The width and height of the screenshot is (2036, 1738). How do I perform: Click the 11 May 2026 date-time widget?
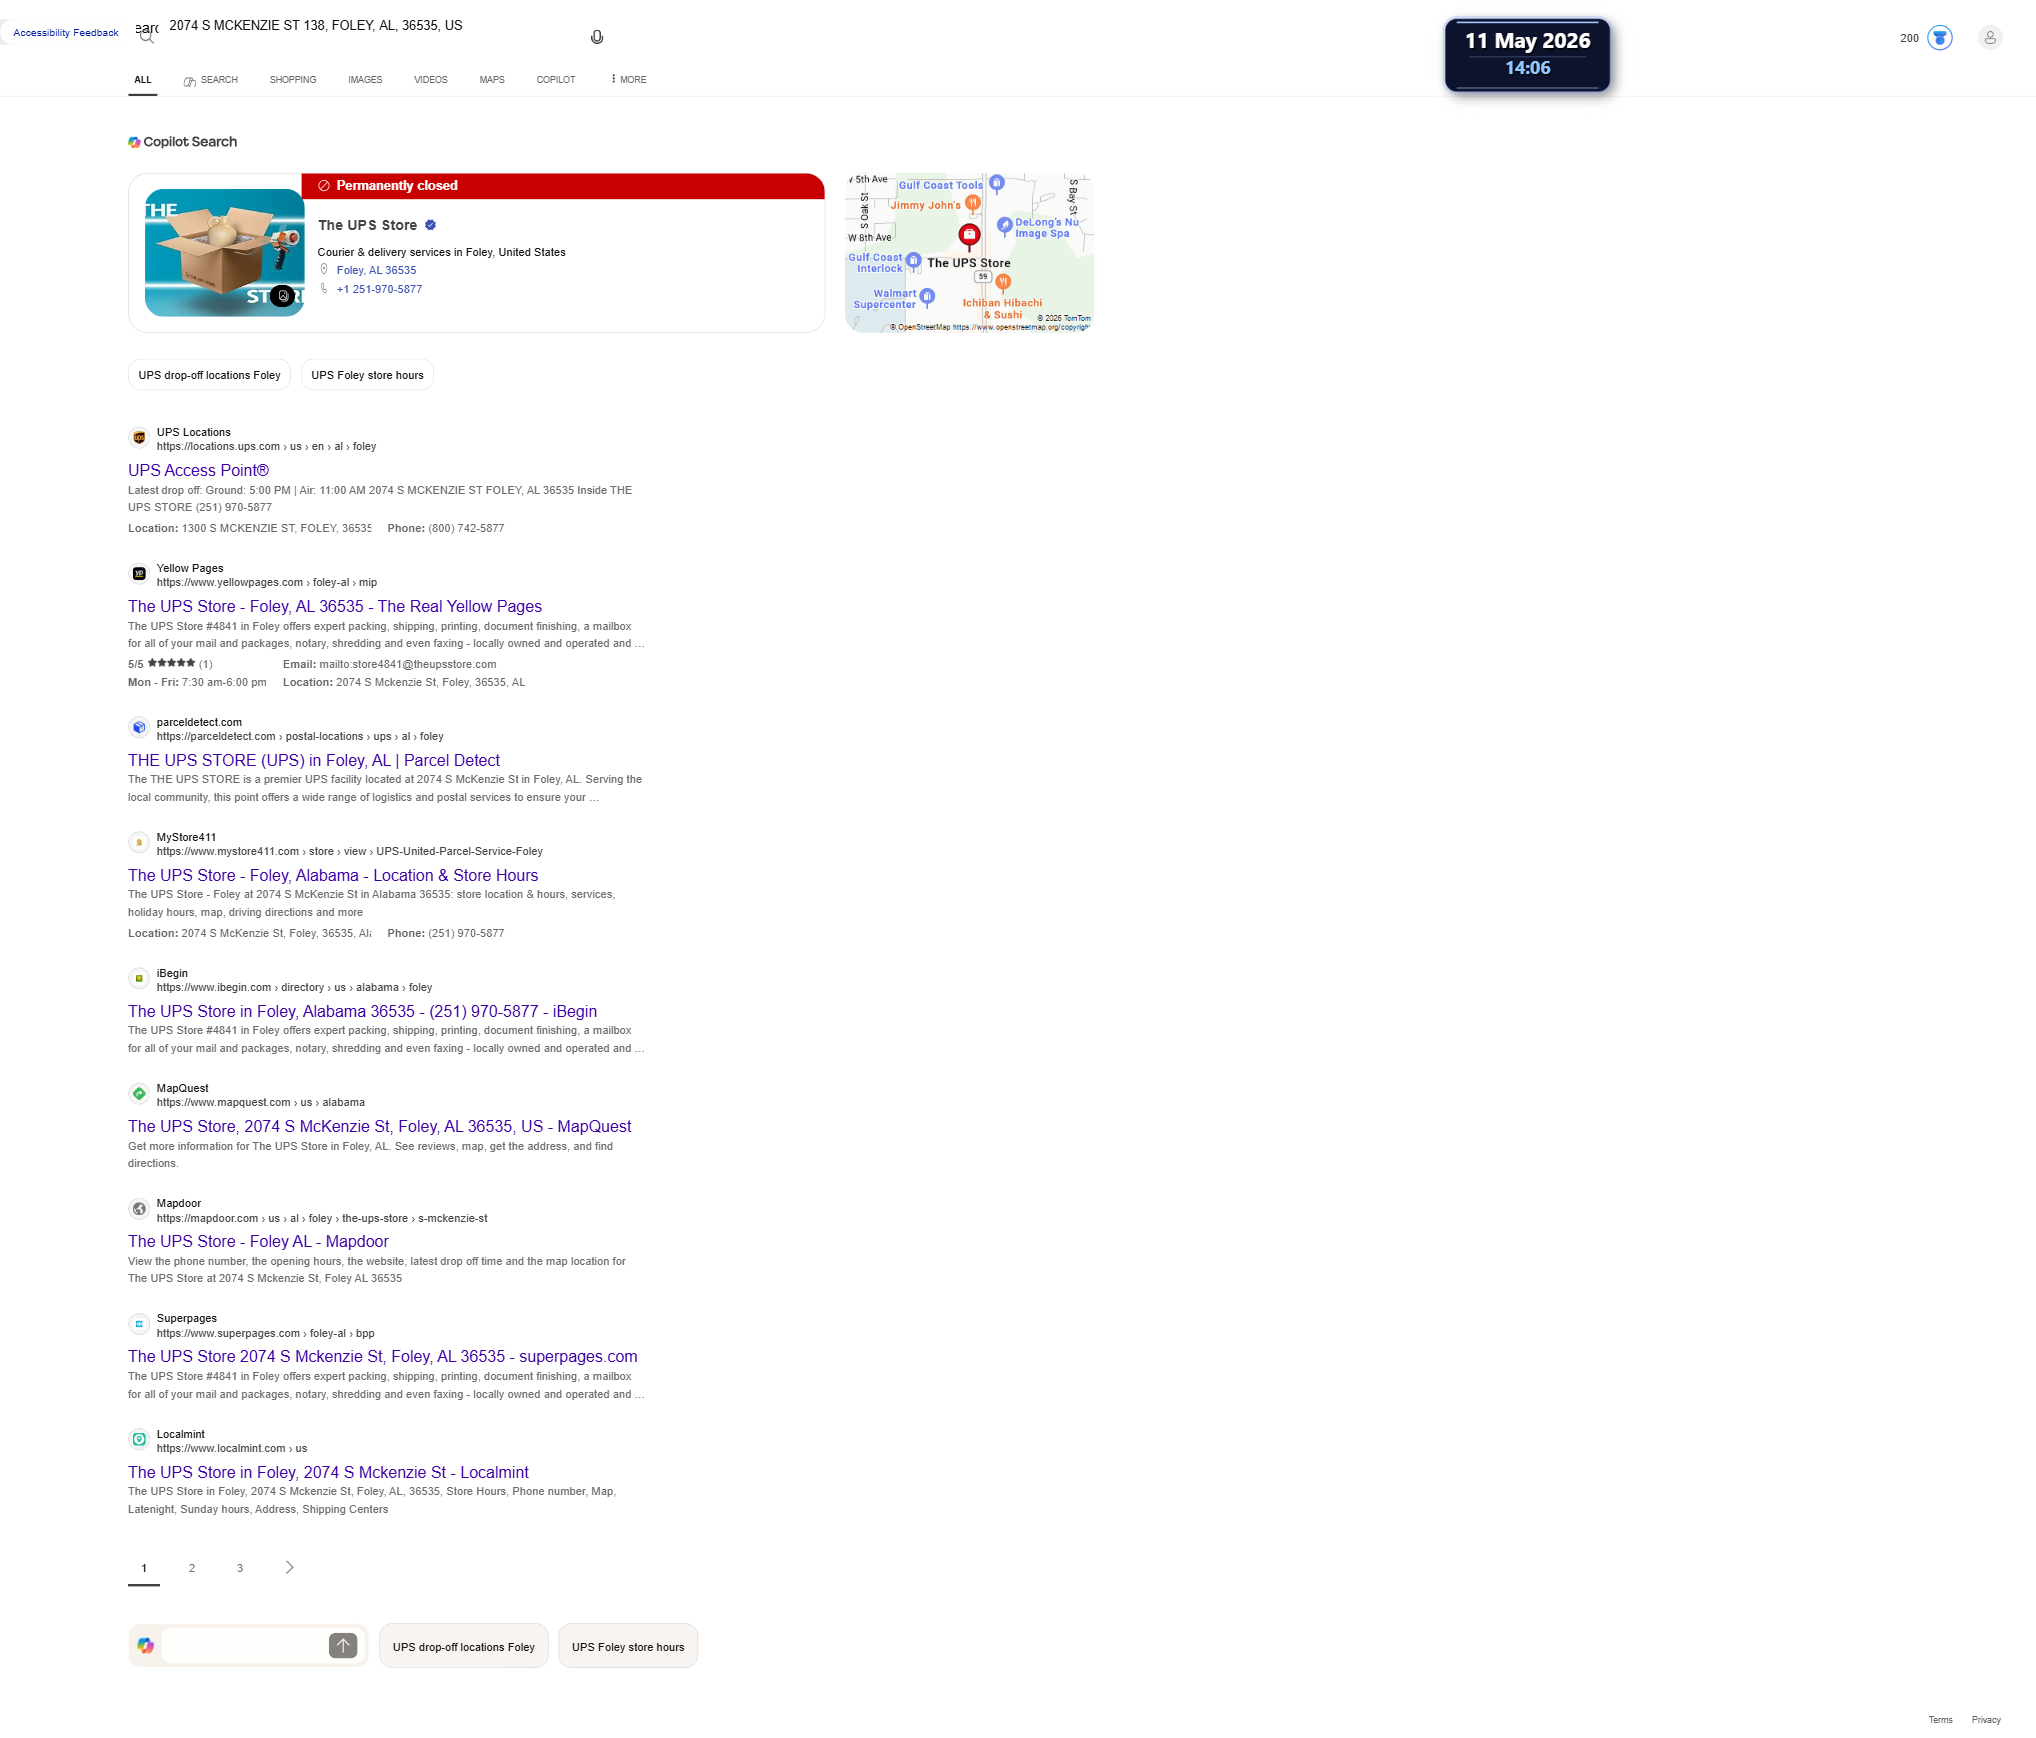(x=1528, y=55)
